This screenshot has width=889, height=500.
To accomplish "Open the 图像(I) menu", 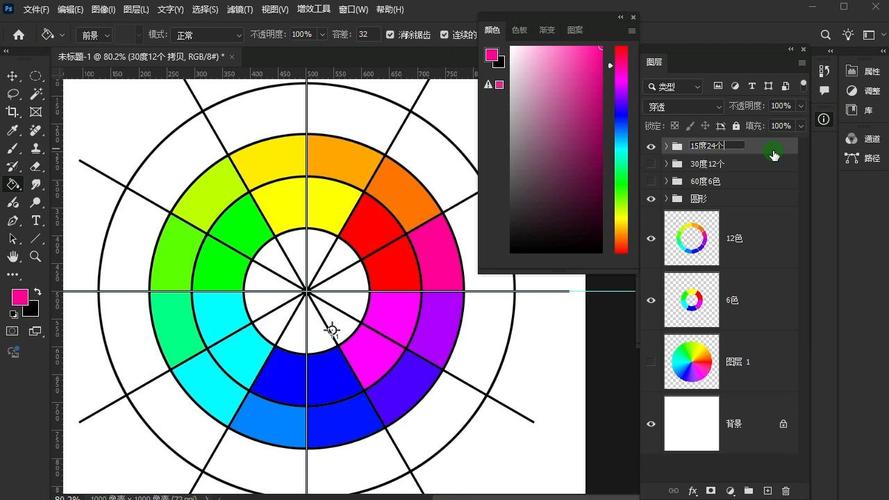I will coord(103,10).
